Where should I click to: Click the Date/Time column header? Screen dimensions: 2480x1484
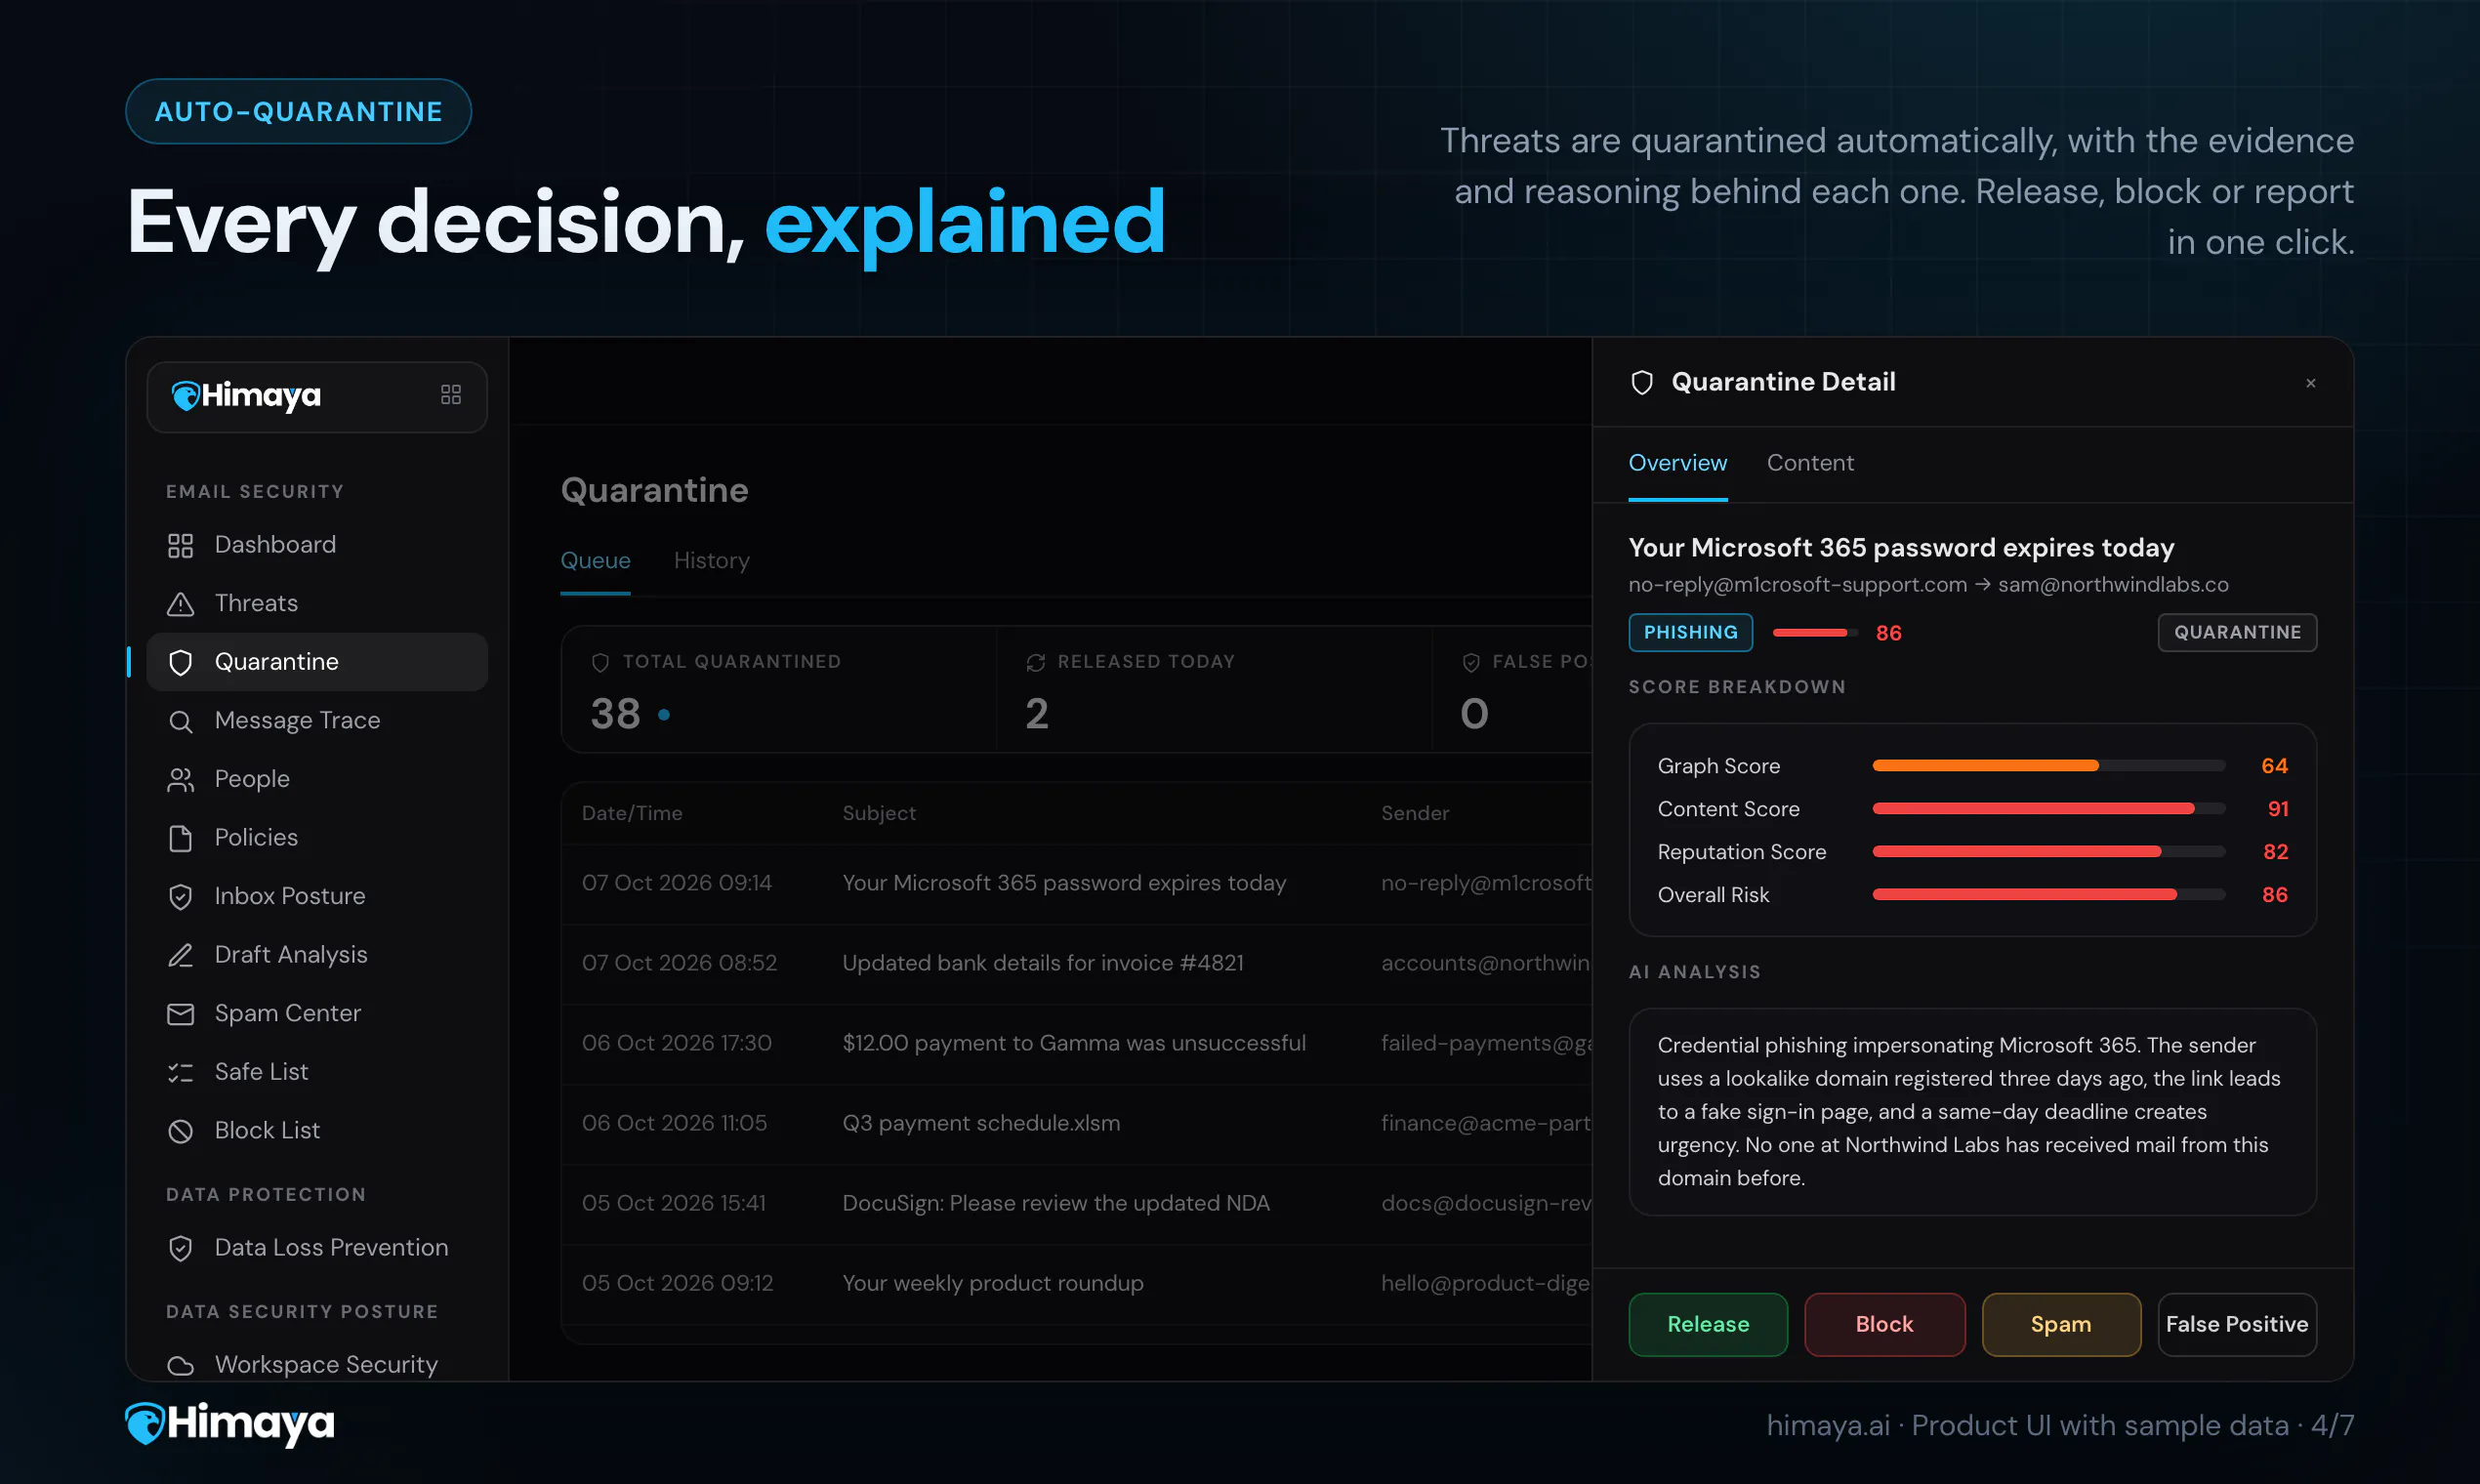click(x=632, y=813)
